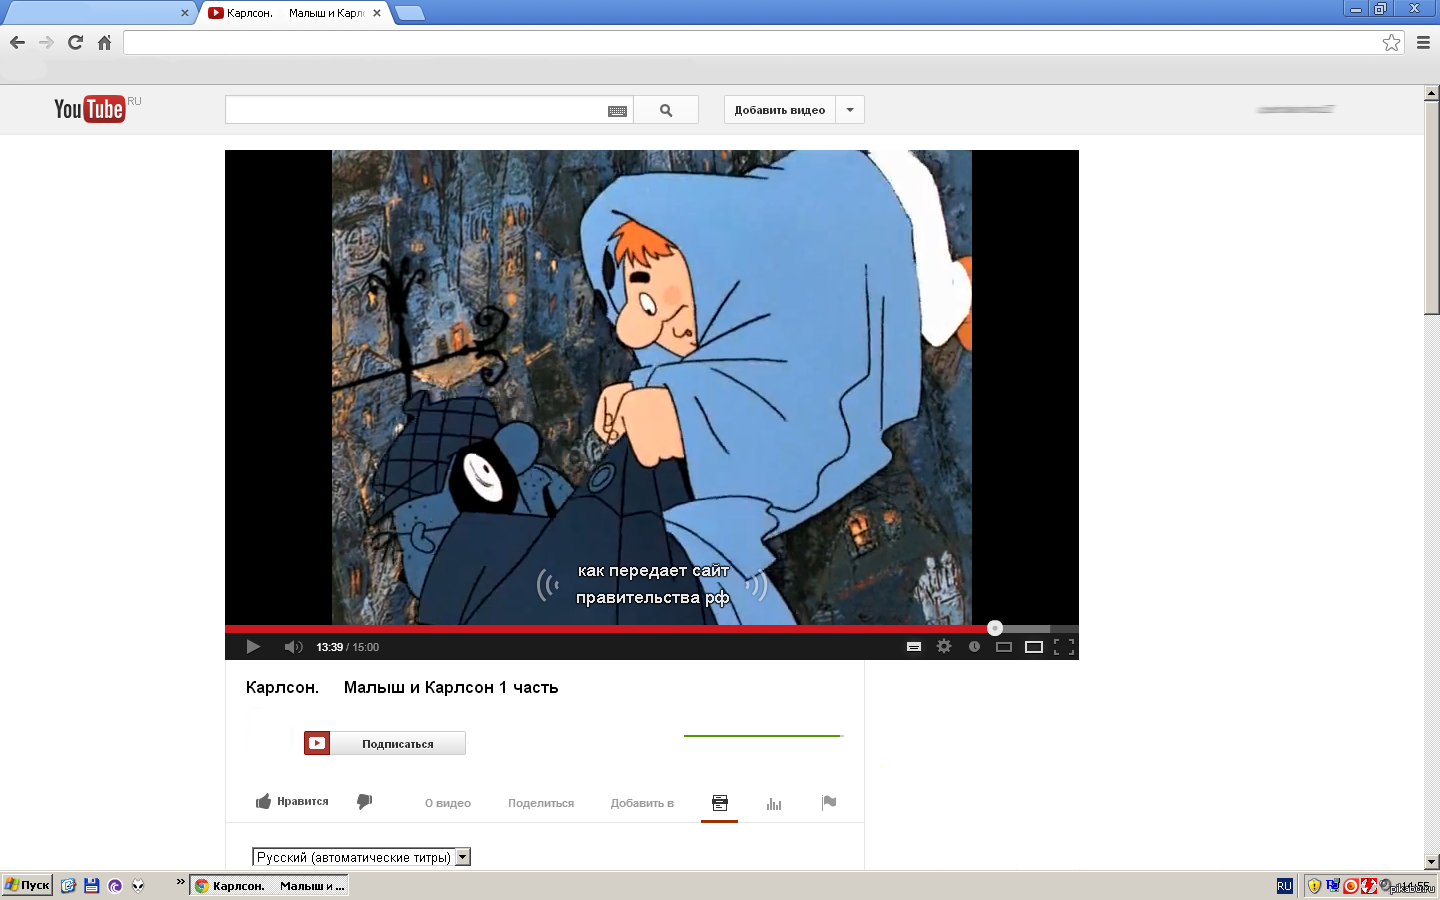Open the Поделиться tab
This screenshot has height=900, width=1440.
pos(541,803)
